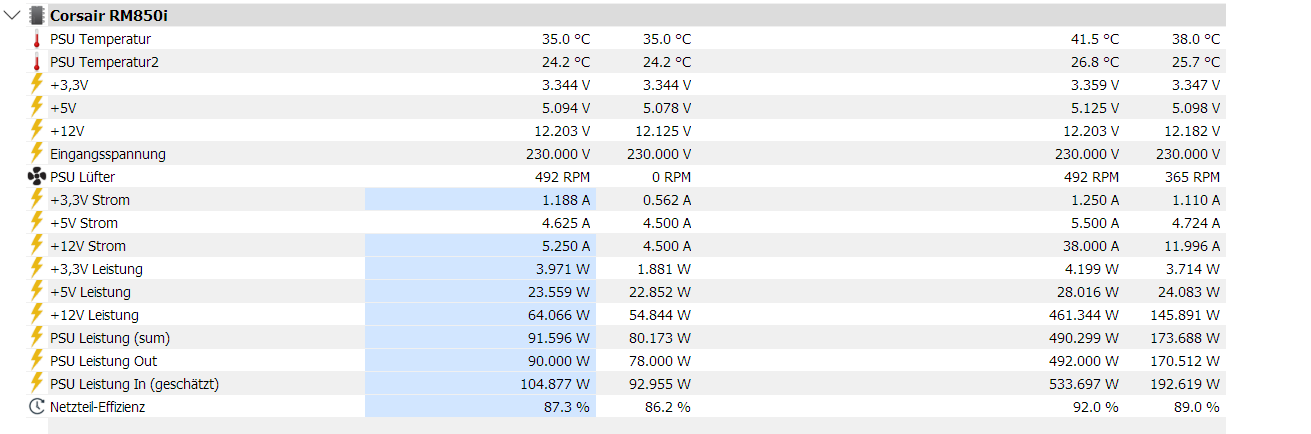Image resolution: width=1311 pixels, height=434 pixels.
Task: Select the PSU Temperatur row label
Action: point(100,39)
